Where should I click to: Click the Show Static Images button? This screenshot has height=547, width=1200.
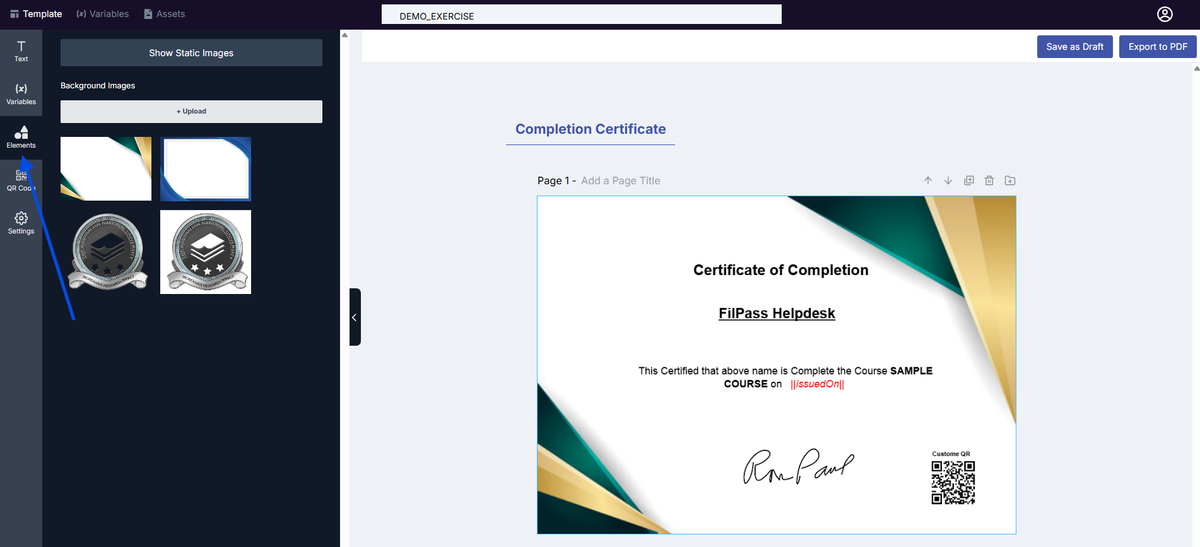[x=191, y=53]
